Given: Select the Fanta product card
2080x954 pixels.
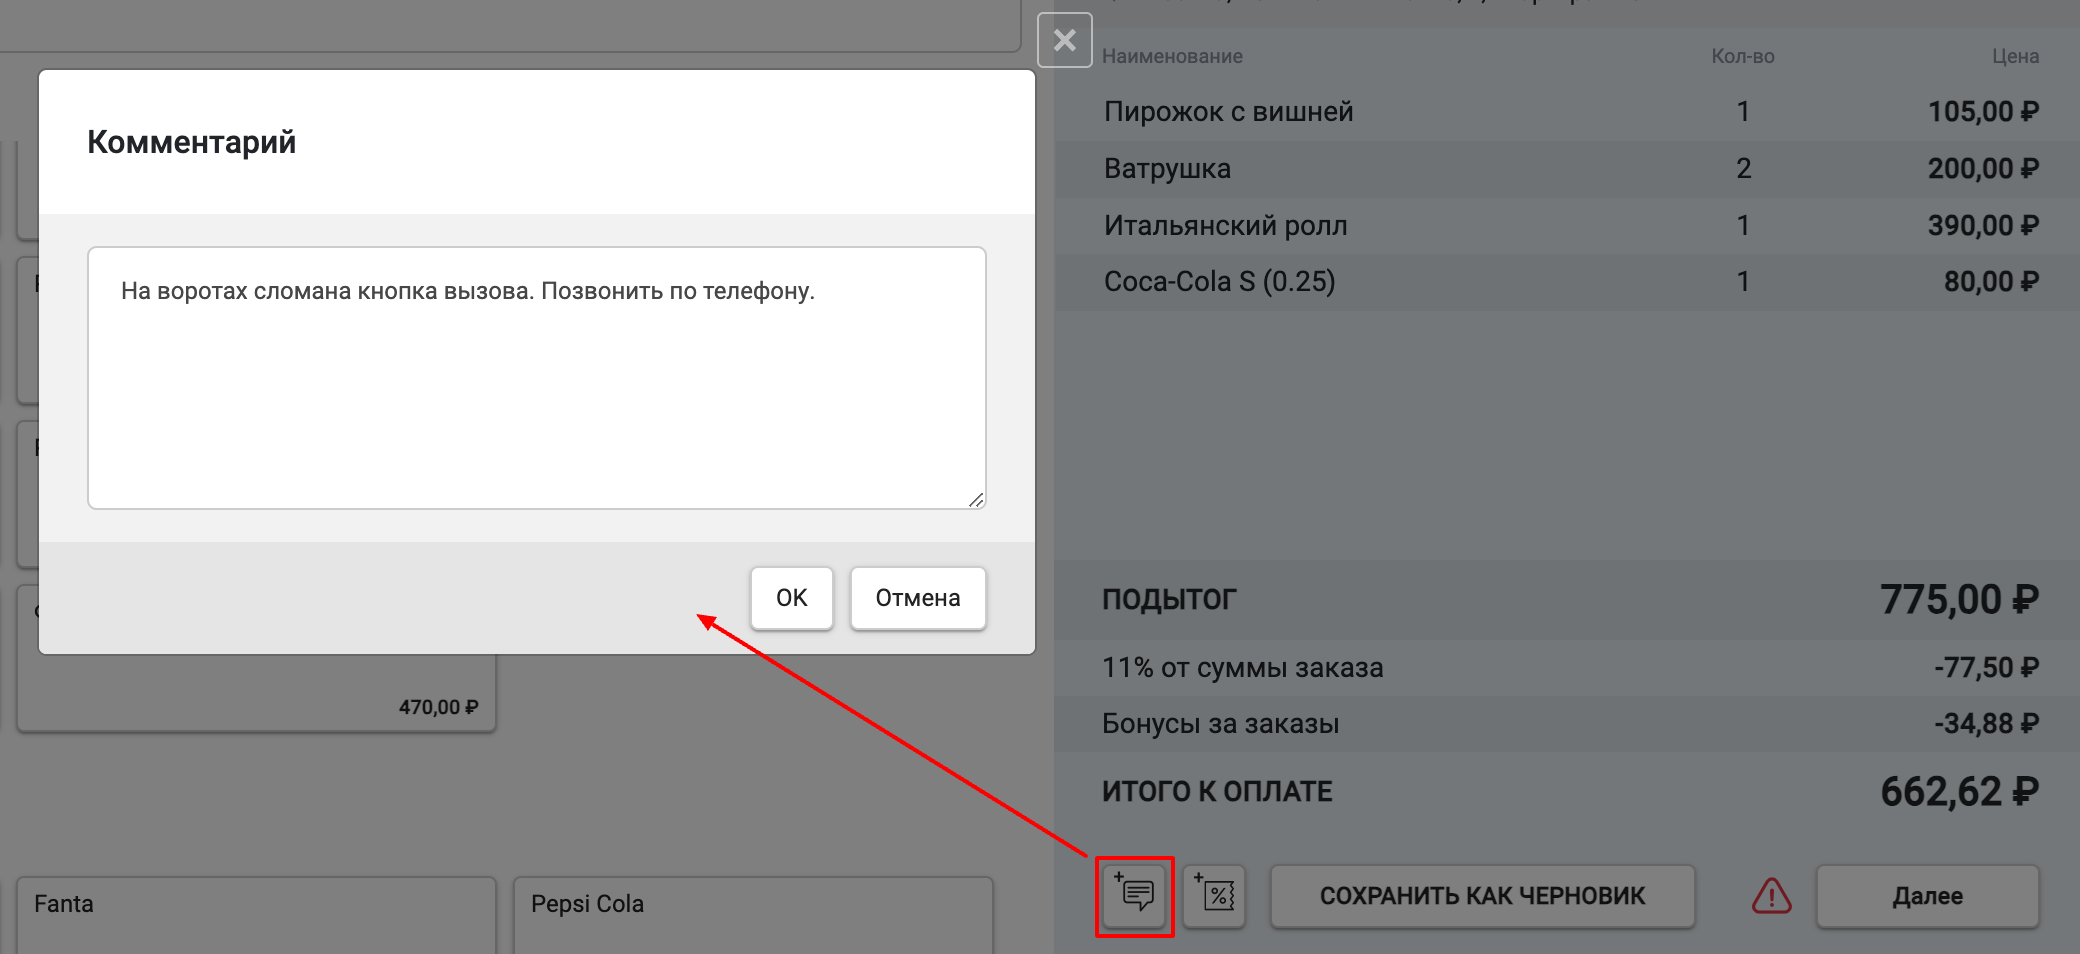Looking at the screenshot, I should click(257, 915).
